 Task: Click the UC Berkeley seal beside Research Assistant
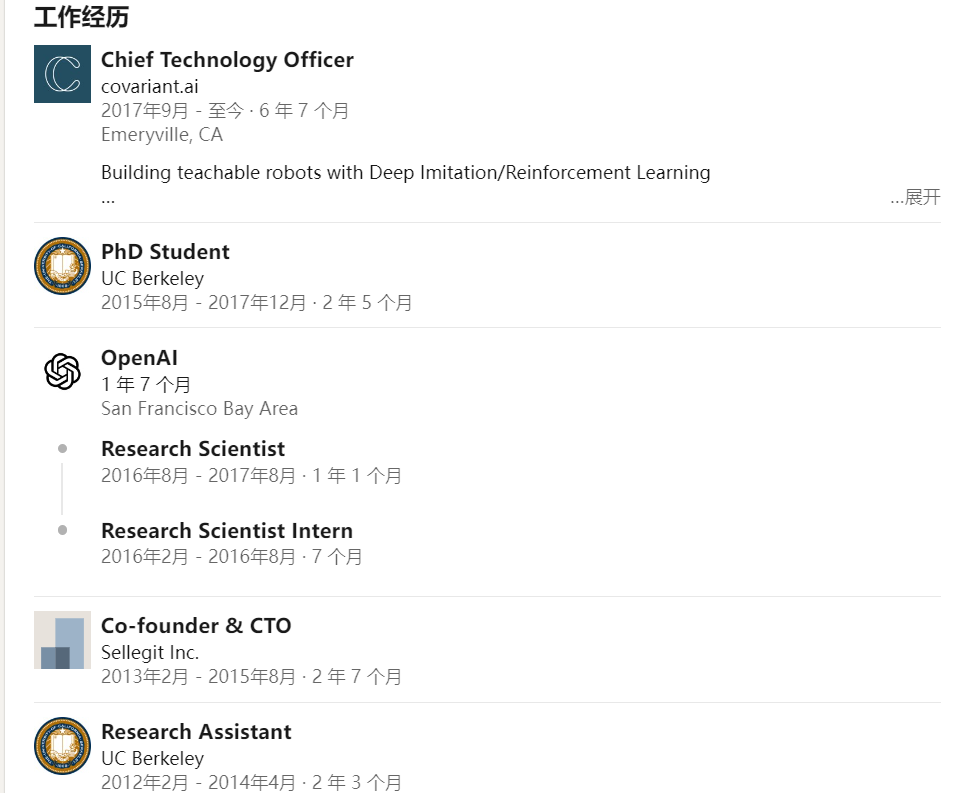click(x=62, y=746)
